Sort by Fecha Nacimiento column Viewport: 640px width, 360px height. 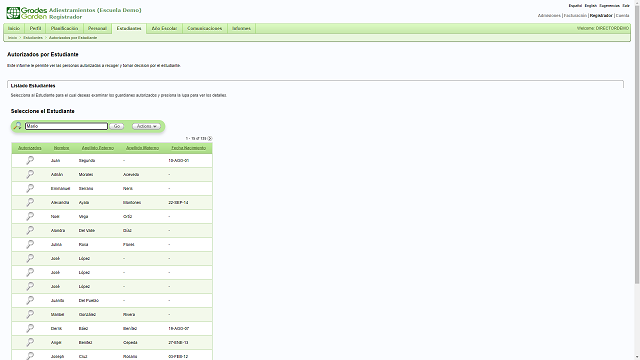[189, 148]
